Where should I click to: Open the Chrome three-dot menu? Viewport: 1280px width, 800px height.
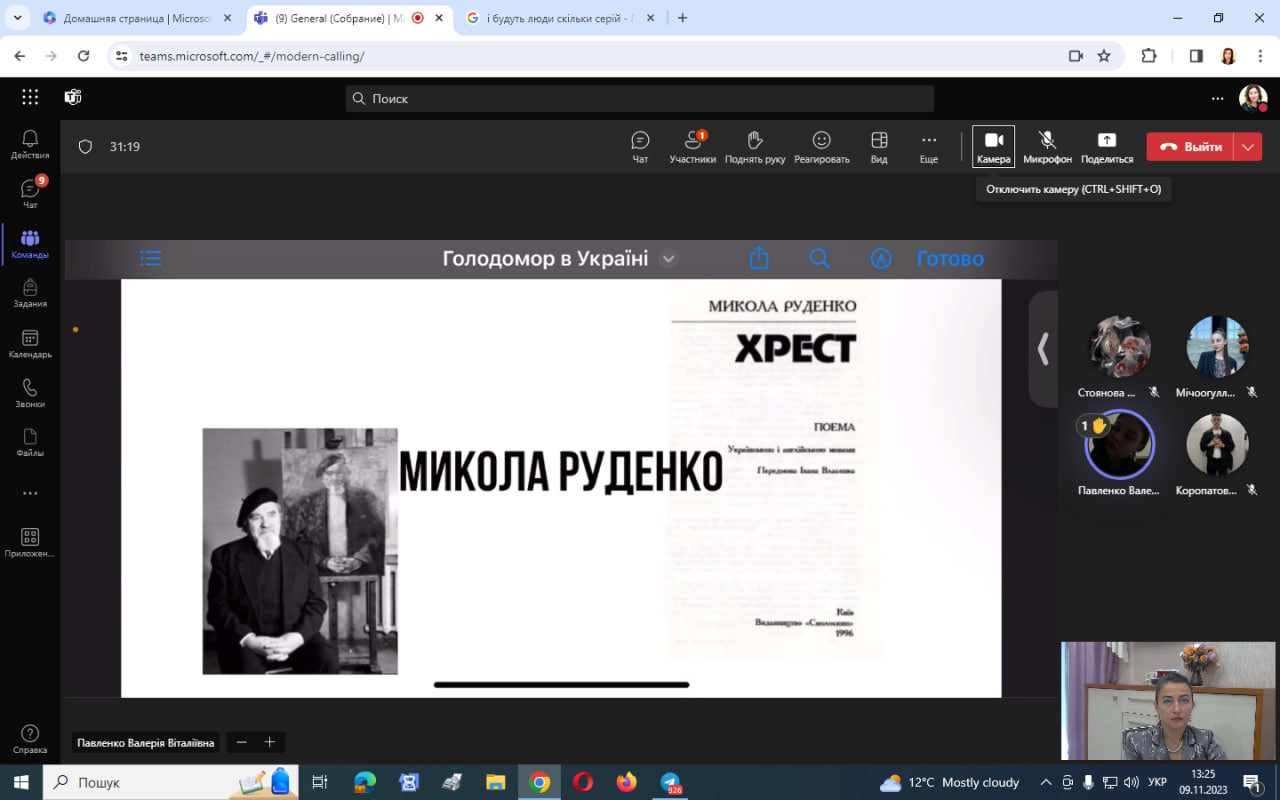tap(1259, 56)
